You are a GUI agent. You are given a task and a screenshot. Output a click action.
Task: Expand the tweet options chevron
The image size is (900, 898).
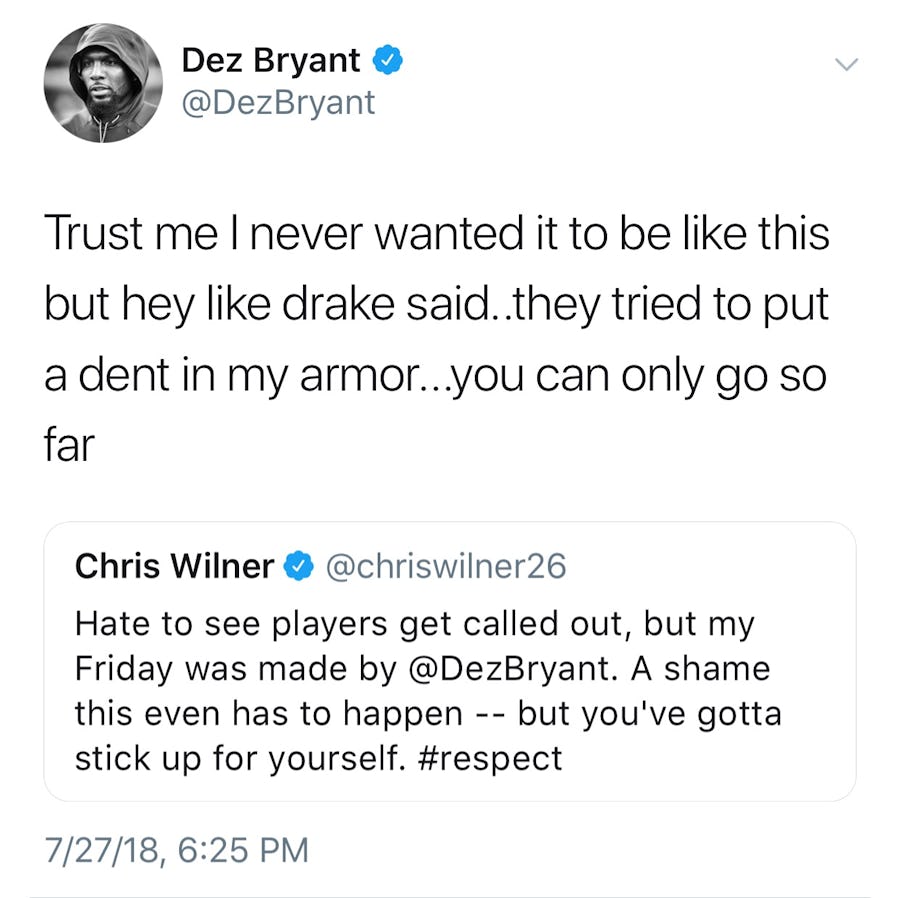coord(846,64)
